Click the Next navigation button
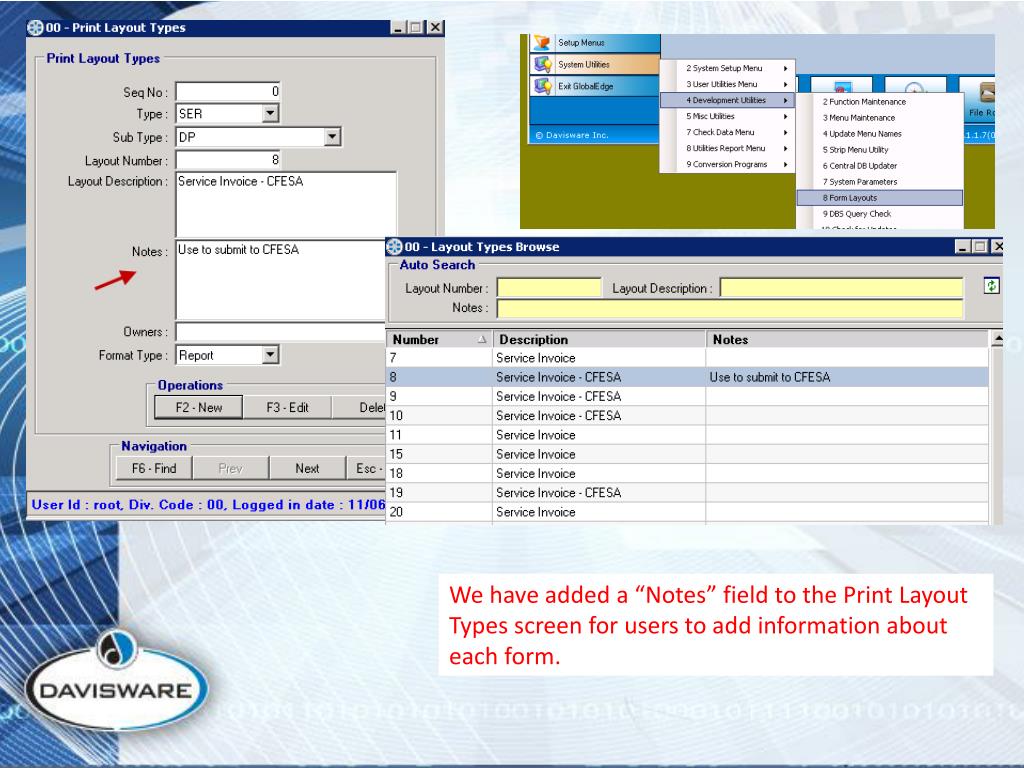 [x=307, y=468]
